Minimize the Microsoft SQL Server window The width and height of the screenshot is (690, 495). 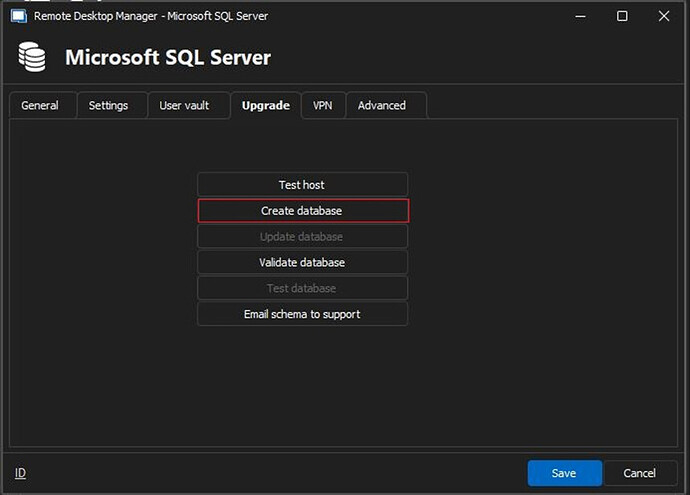tap(580, 16)
